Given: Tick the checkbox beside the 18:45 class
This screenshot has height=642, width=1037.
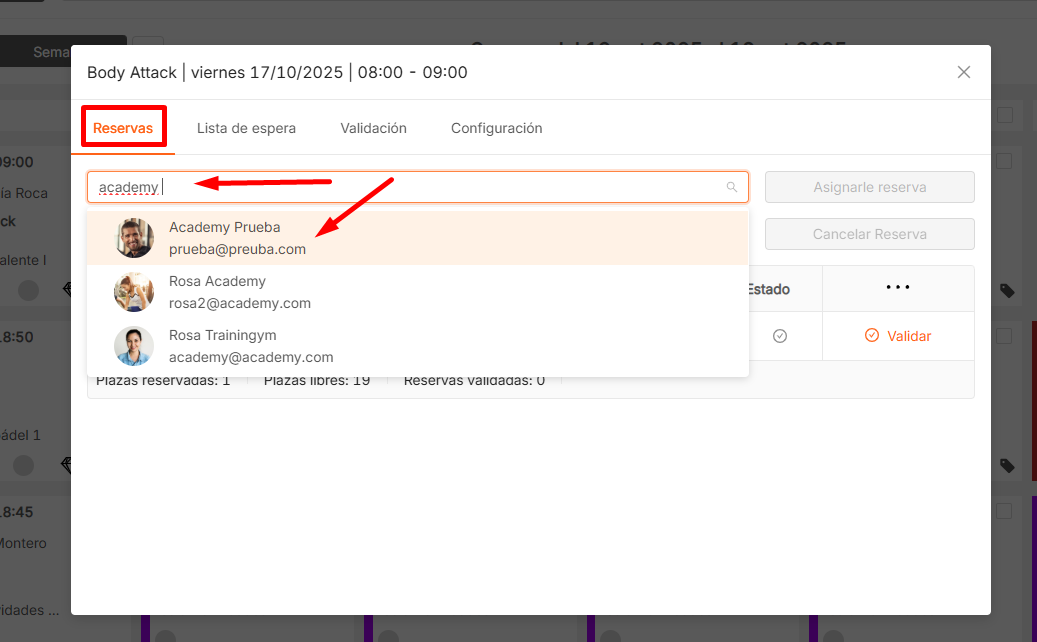Looking at the screenshot, I should pos(1004,512).
